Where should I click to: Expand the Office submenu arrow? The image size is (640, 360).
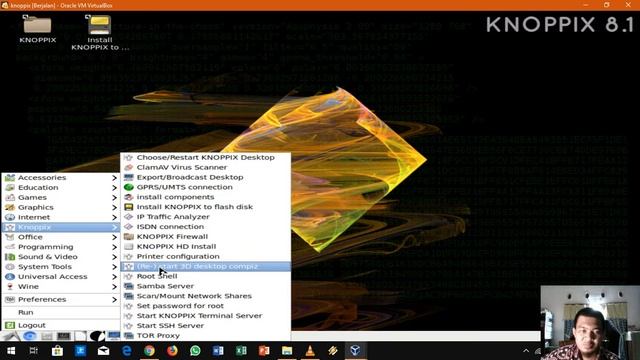[x=114, y=237]
